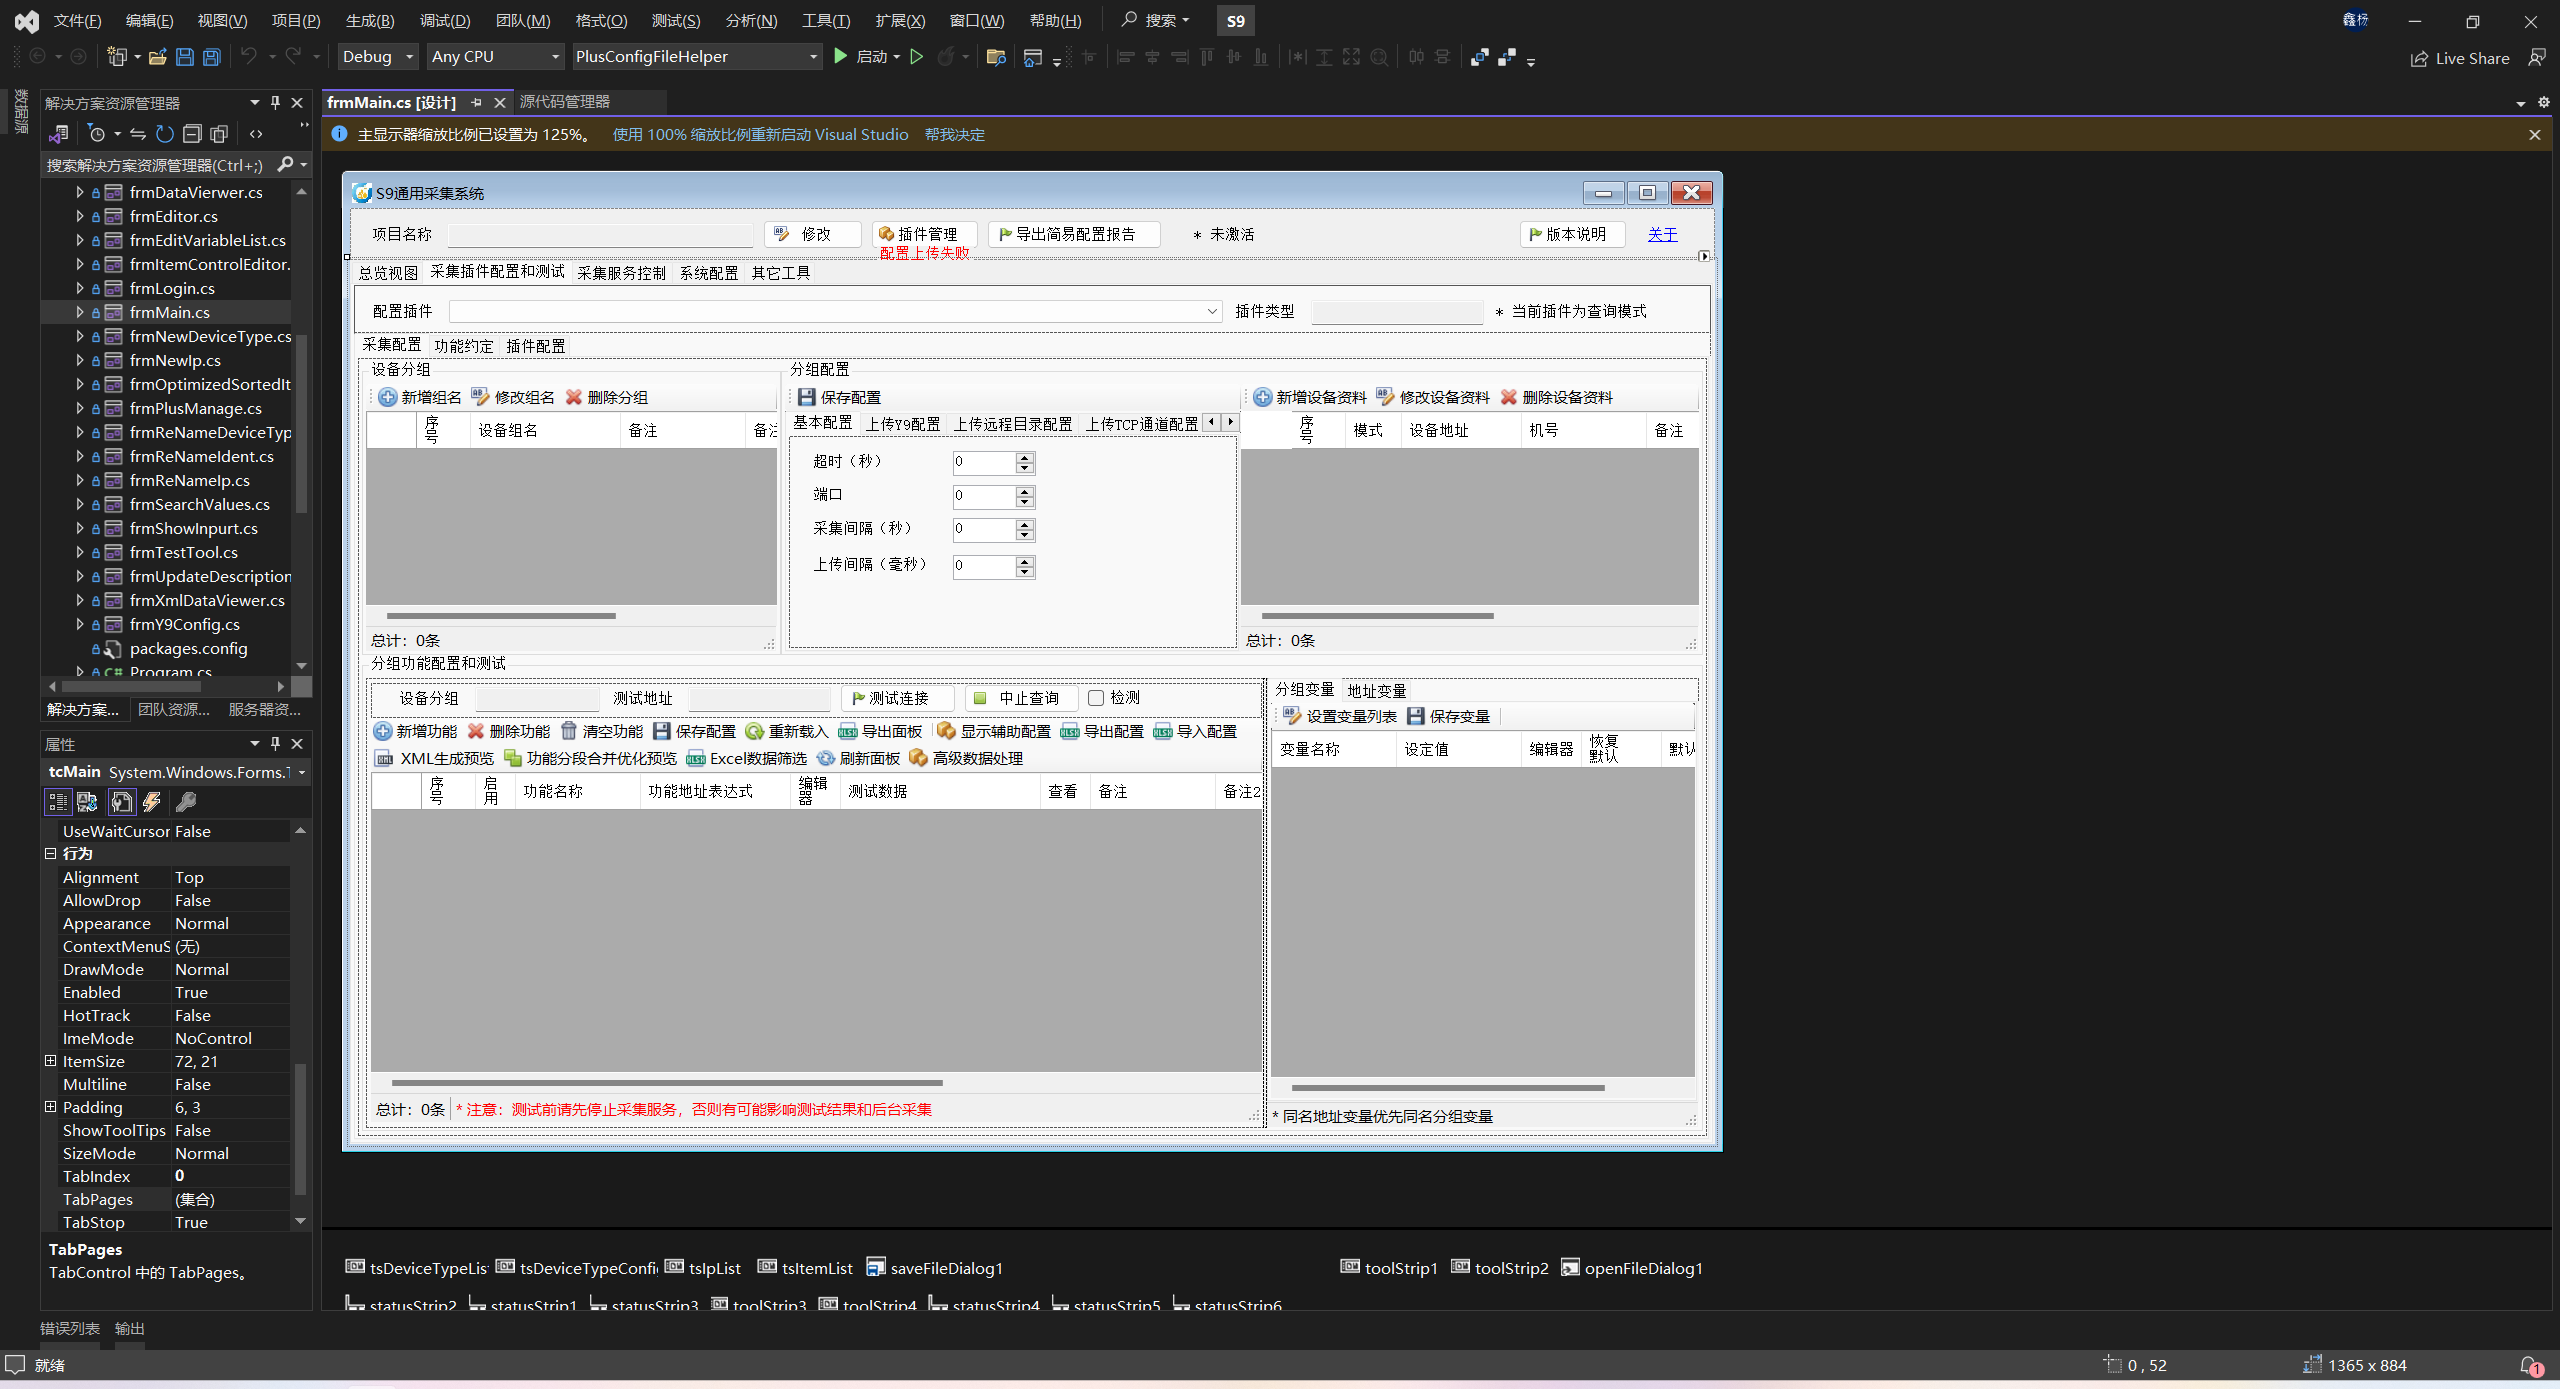The height and width of the screenshot is (1389, 2560).
Task: Click 删除功能 delete function button
Action: pyautogui.click(x=508, y=731)
